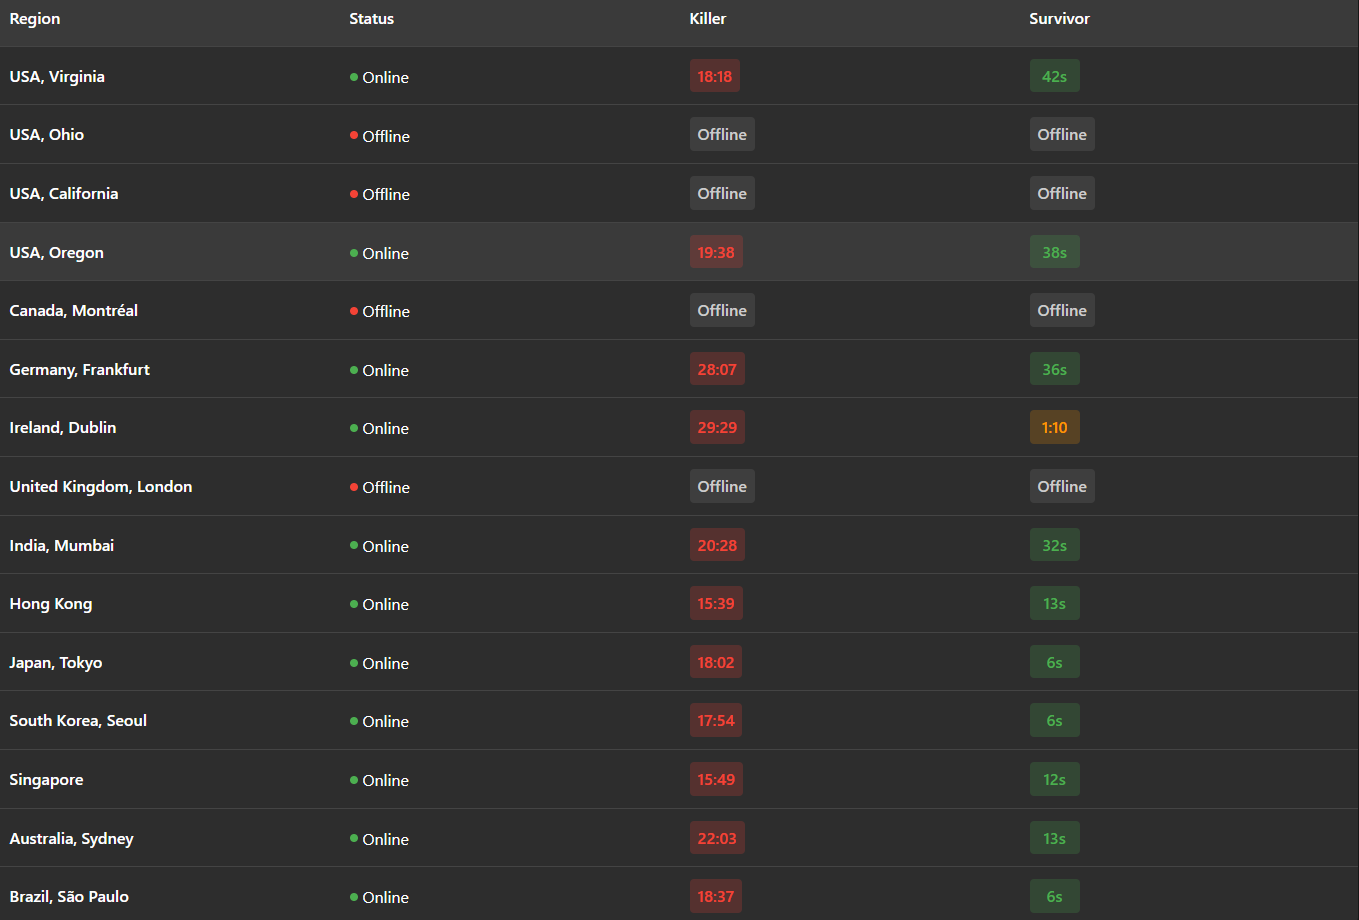Screen dimensions: 1359x920
Task: Click the Survivor column header
Action: [1059, 19]
